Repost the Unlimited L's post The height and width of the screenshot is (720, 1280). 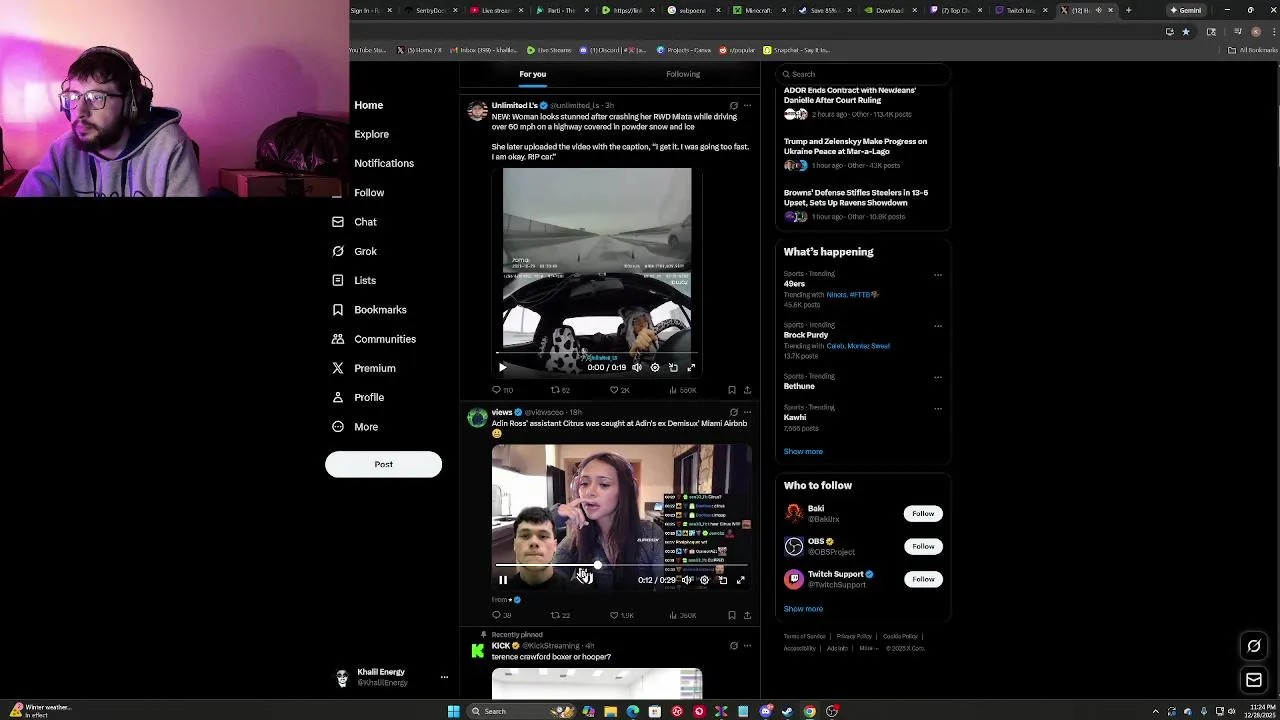coord(555,390)
